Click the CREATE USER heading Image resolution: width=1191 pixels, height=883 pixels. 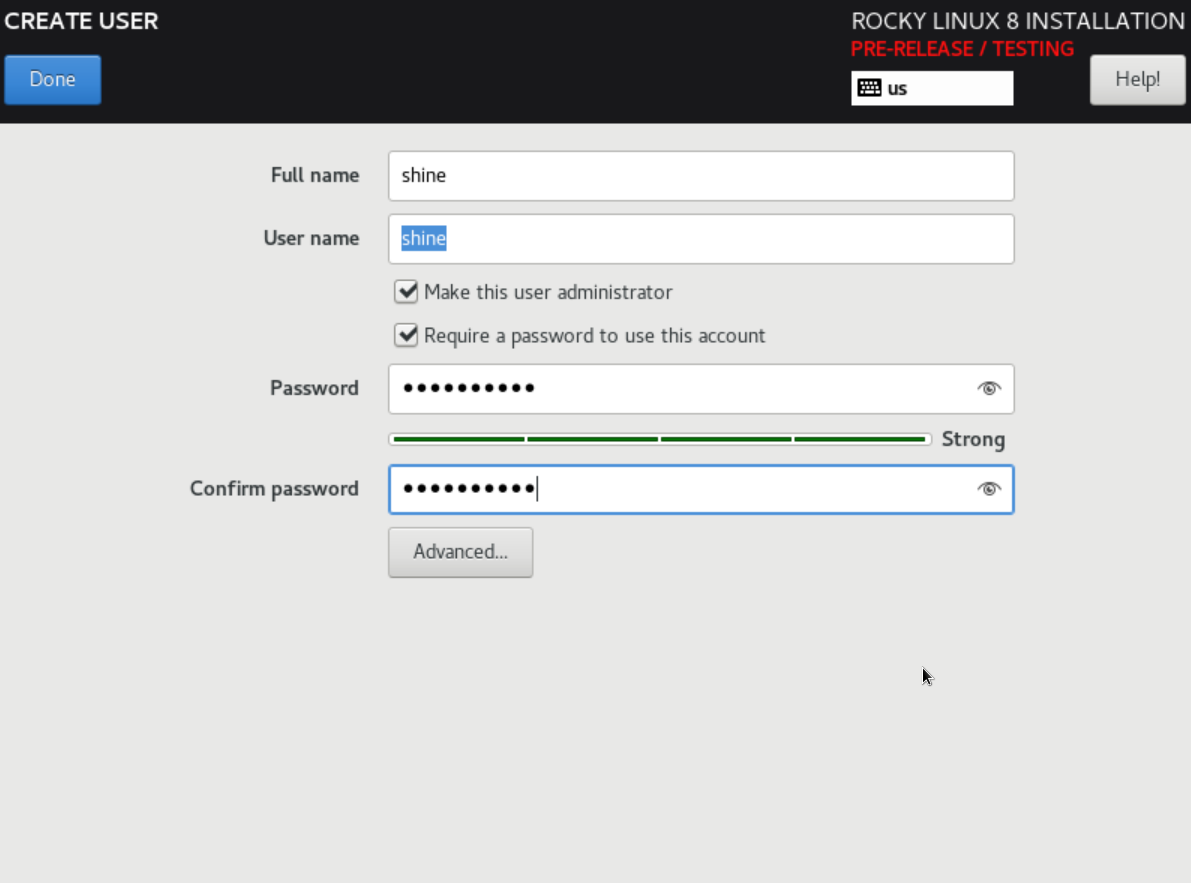81,21
